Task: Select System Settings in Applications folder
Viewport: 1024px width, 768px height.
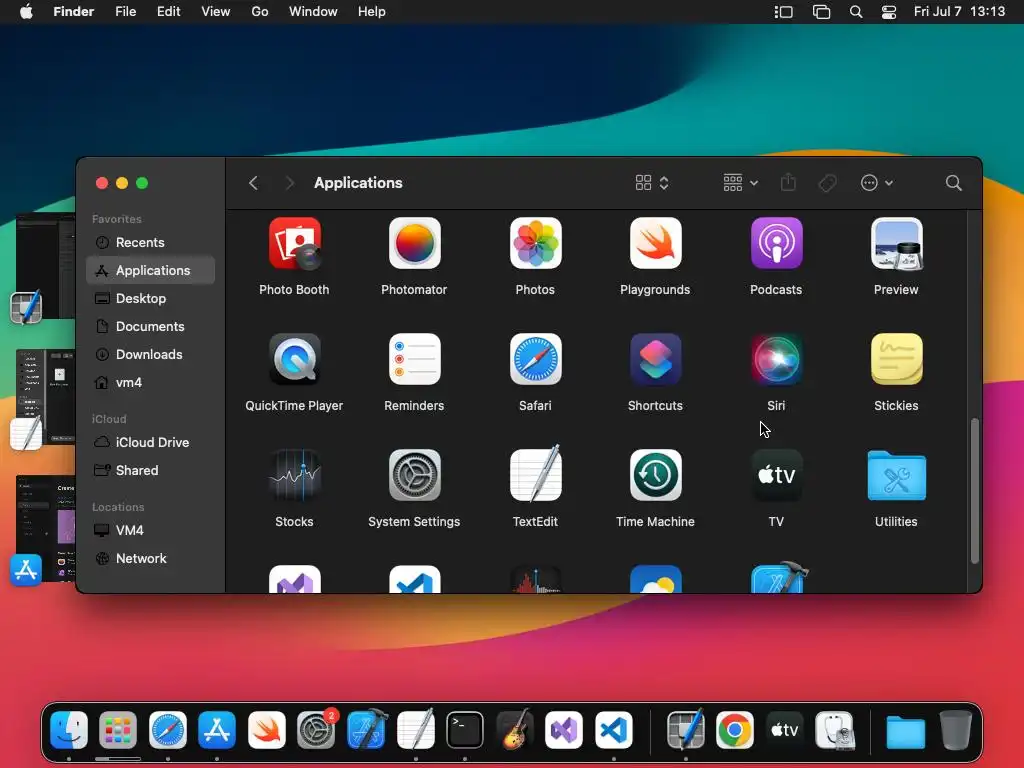Action: click(x=415, y=475)
